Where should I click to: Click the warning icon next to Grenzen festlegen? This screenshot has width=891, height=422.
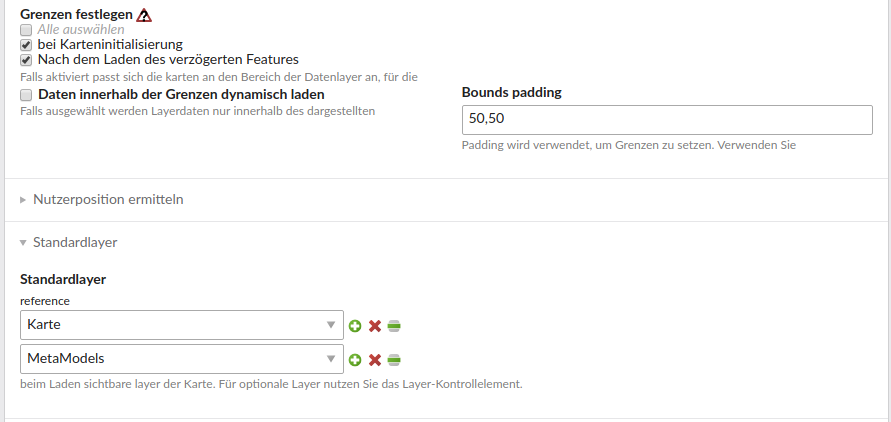(x=144, y=15)
